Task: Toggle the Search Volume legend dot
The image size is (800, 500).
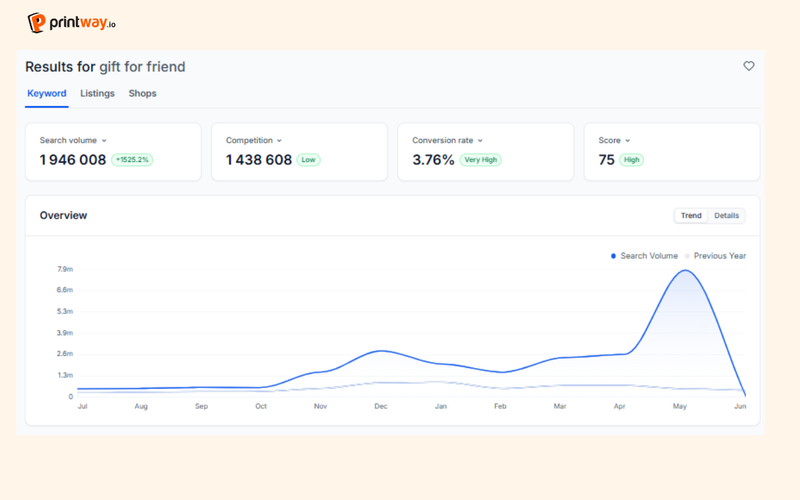Action: [613, 256]
